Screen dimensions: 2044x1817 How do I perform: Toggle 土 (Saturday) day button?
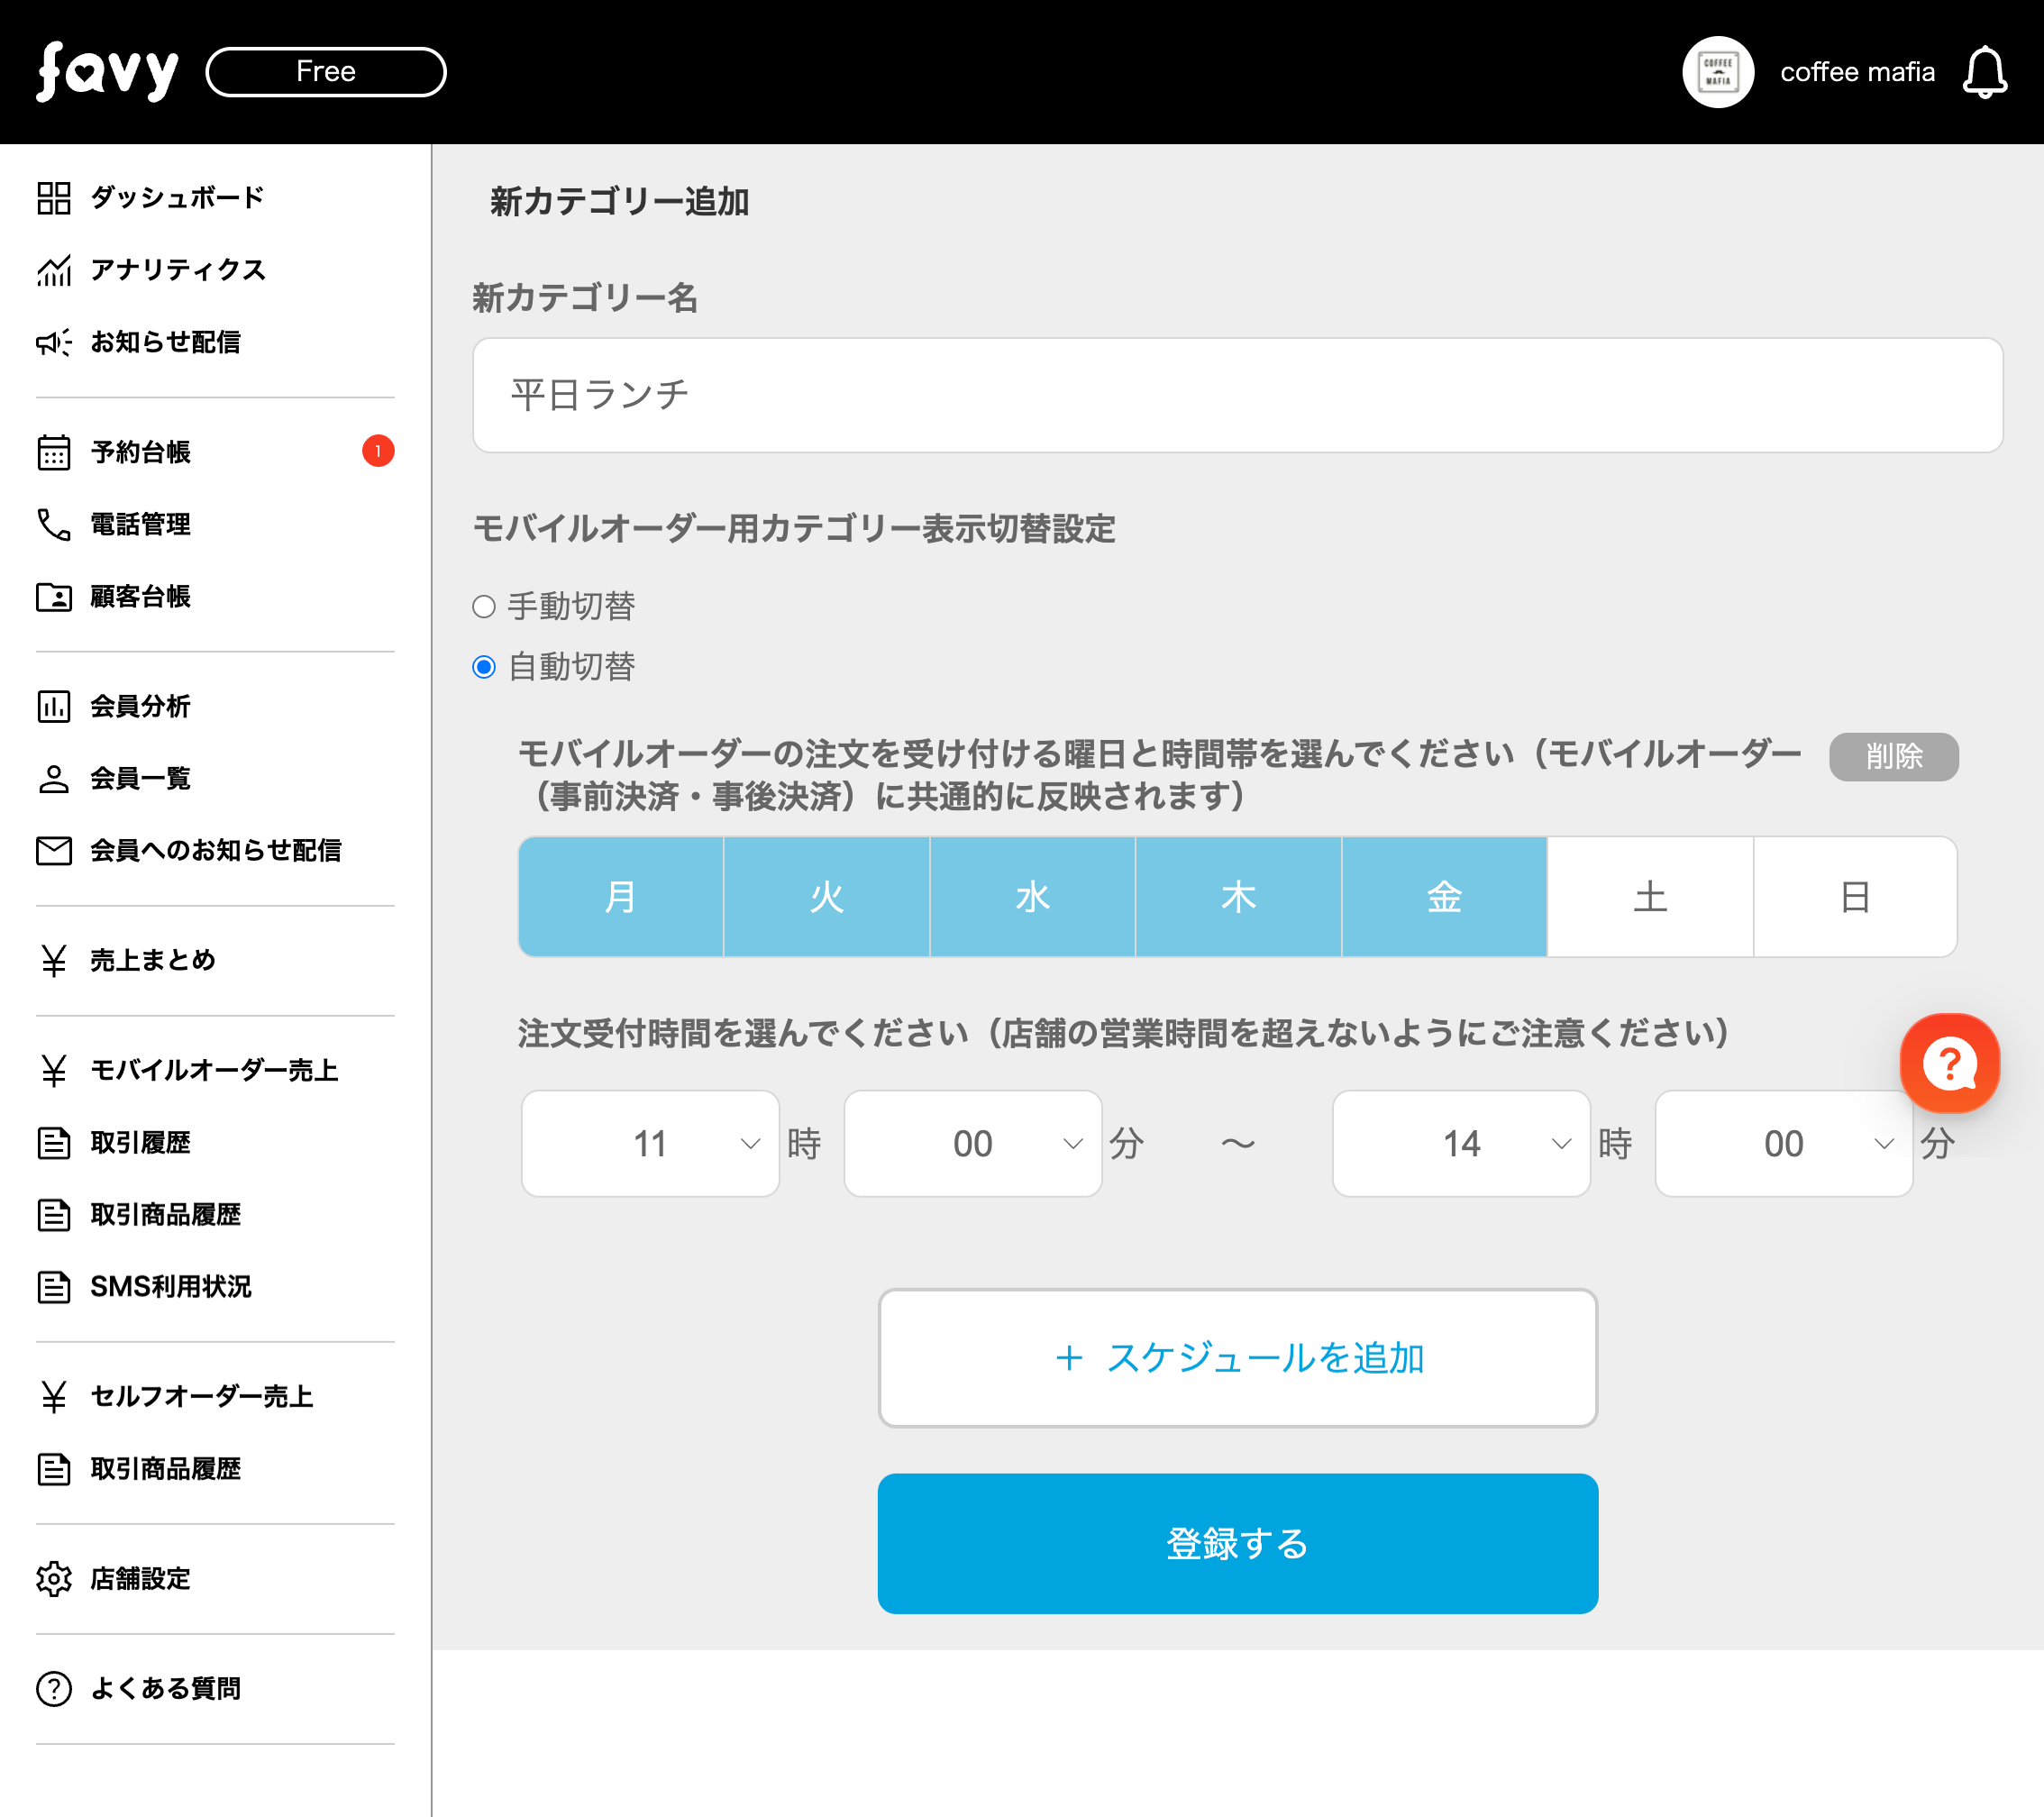coord(1649,897)
